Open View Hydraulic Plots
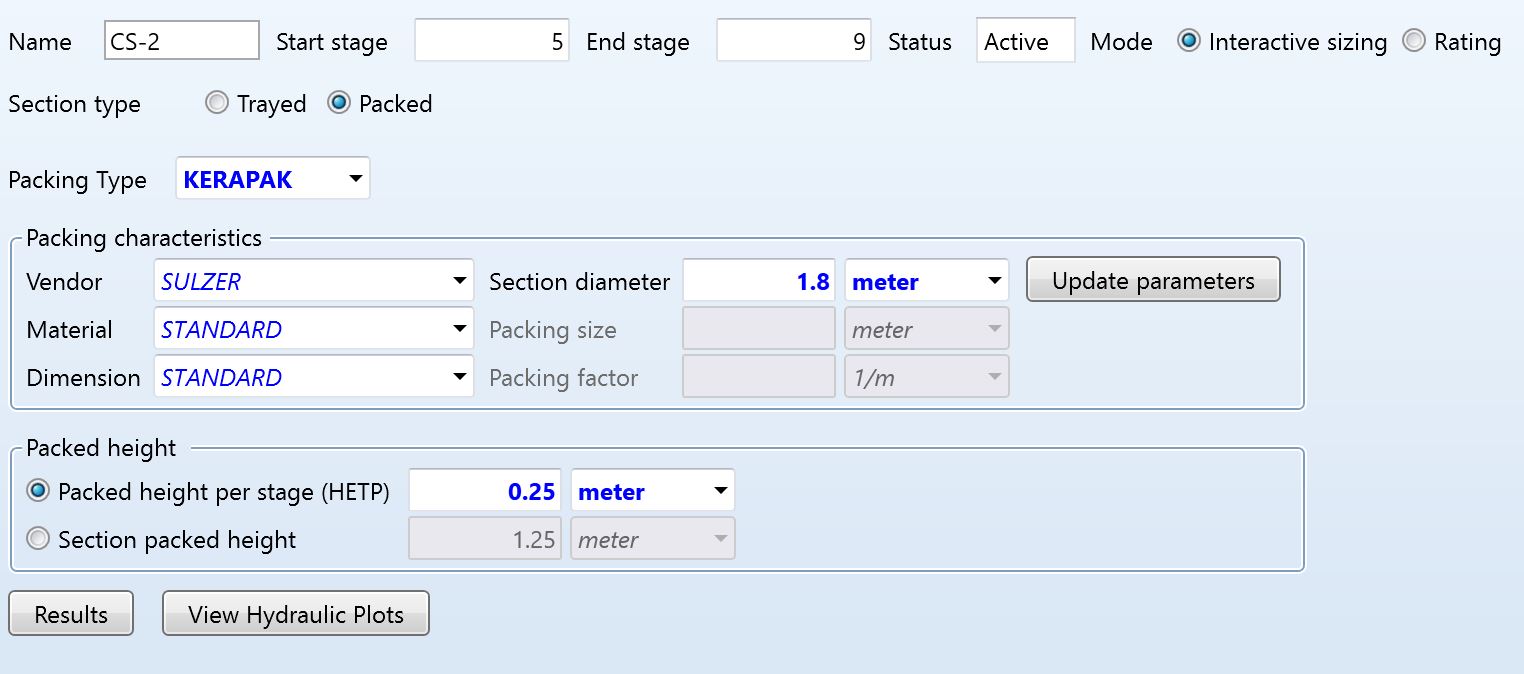 tap(296, 614)
